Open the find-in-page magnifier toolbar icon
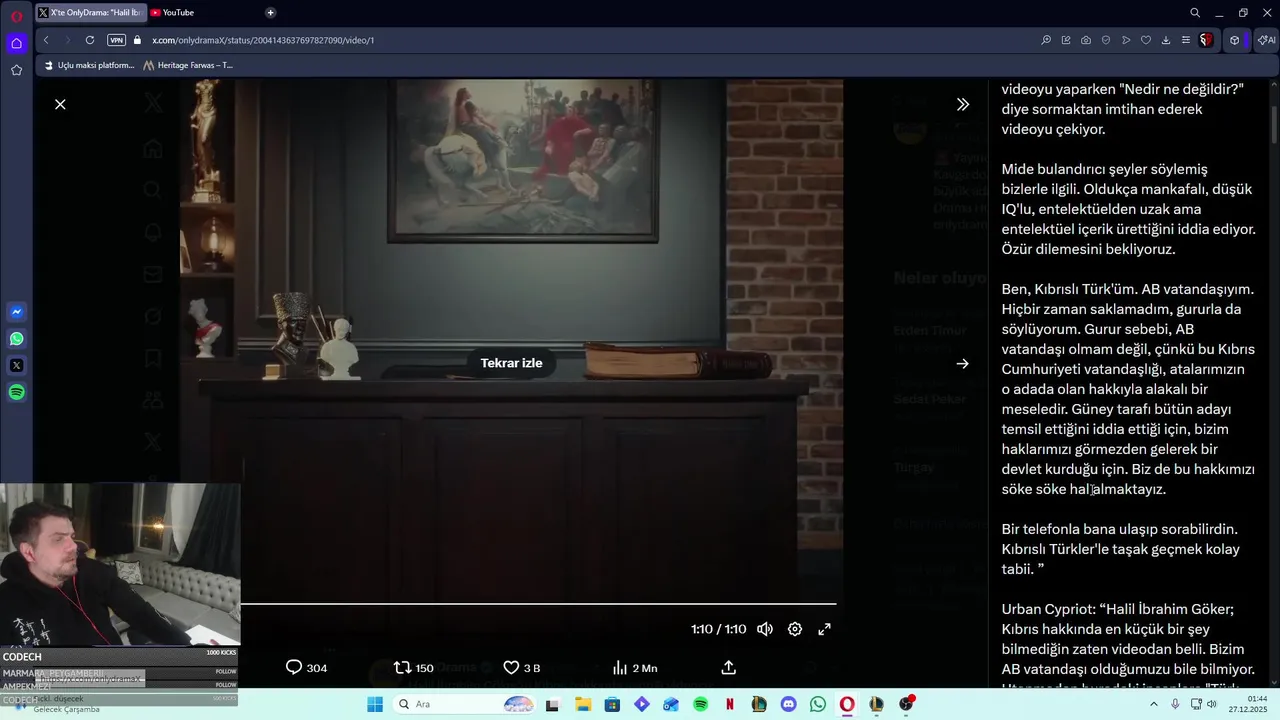This screenshot has width=1280, height=720. click(1046, 40)
